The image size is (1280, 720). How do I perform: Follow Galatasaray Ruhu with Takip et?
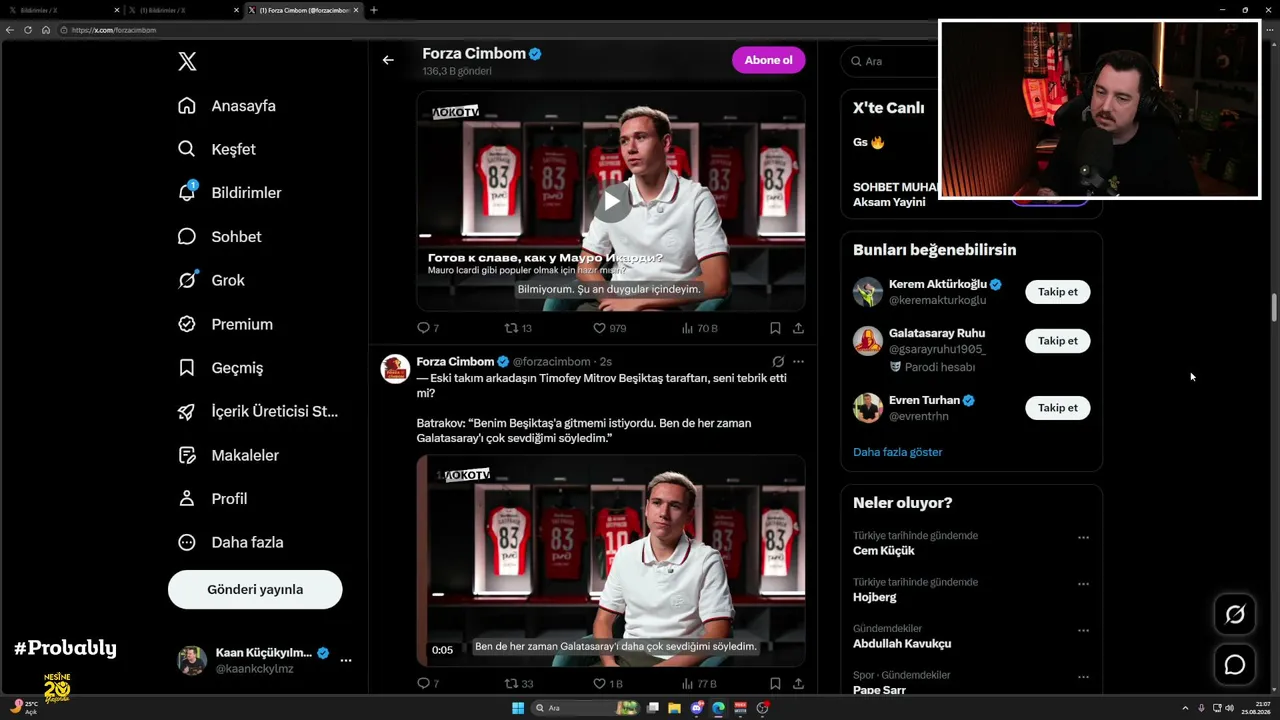tap(1057, 341)
